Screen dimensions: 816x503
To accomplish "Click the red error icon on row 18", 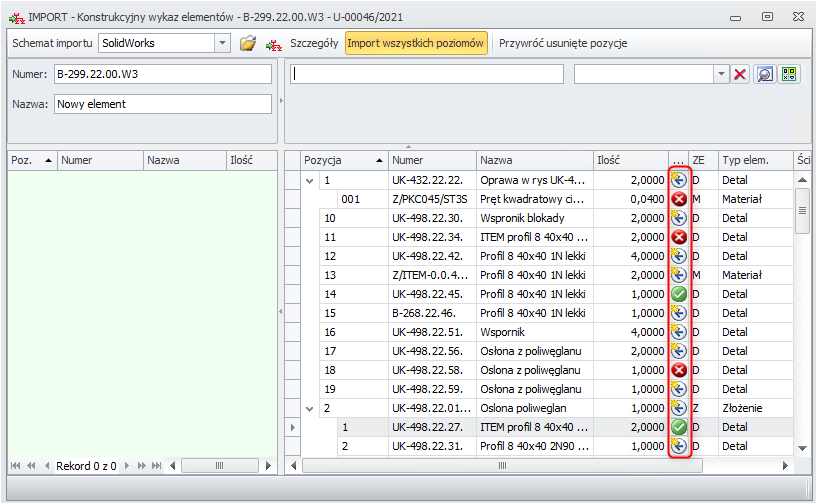I will [679, 370].
